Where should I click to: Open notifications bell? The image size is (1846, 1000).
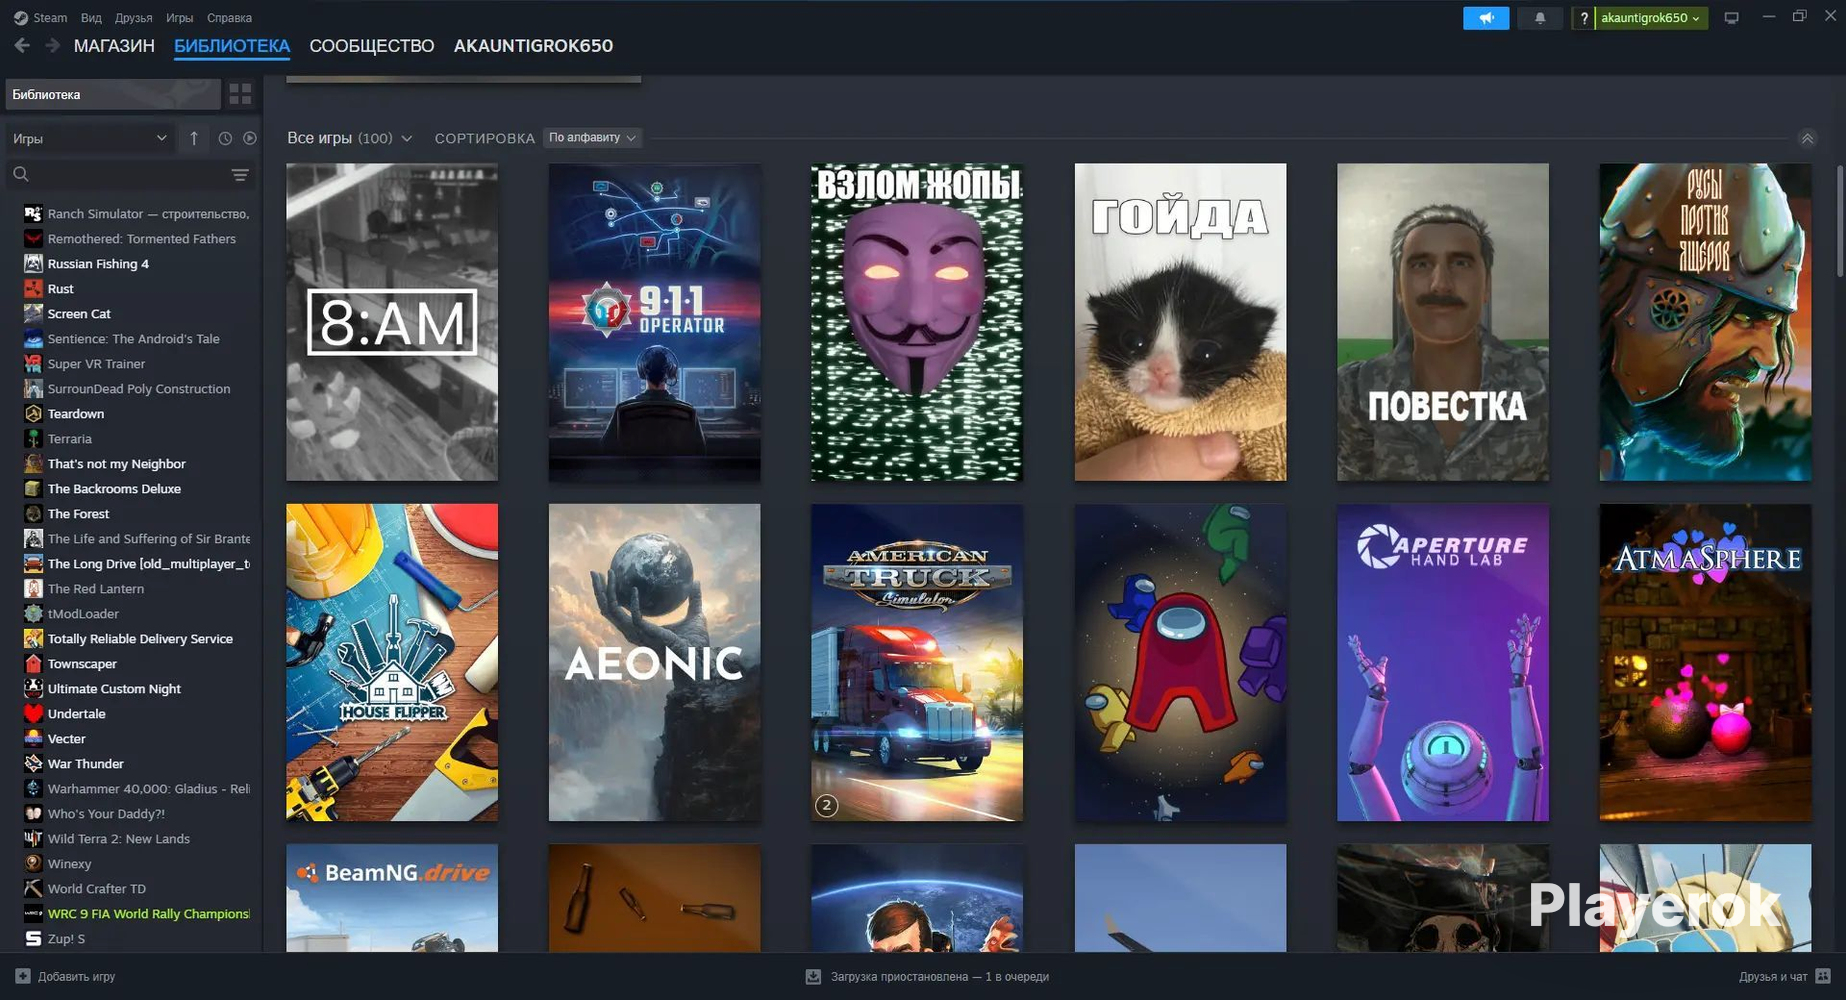[x=1540, y=18]
